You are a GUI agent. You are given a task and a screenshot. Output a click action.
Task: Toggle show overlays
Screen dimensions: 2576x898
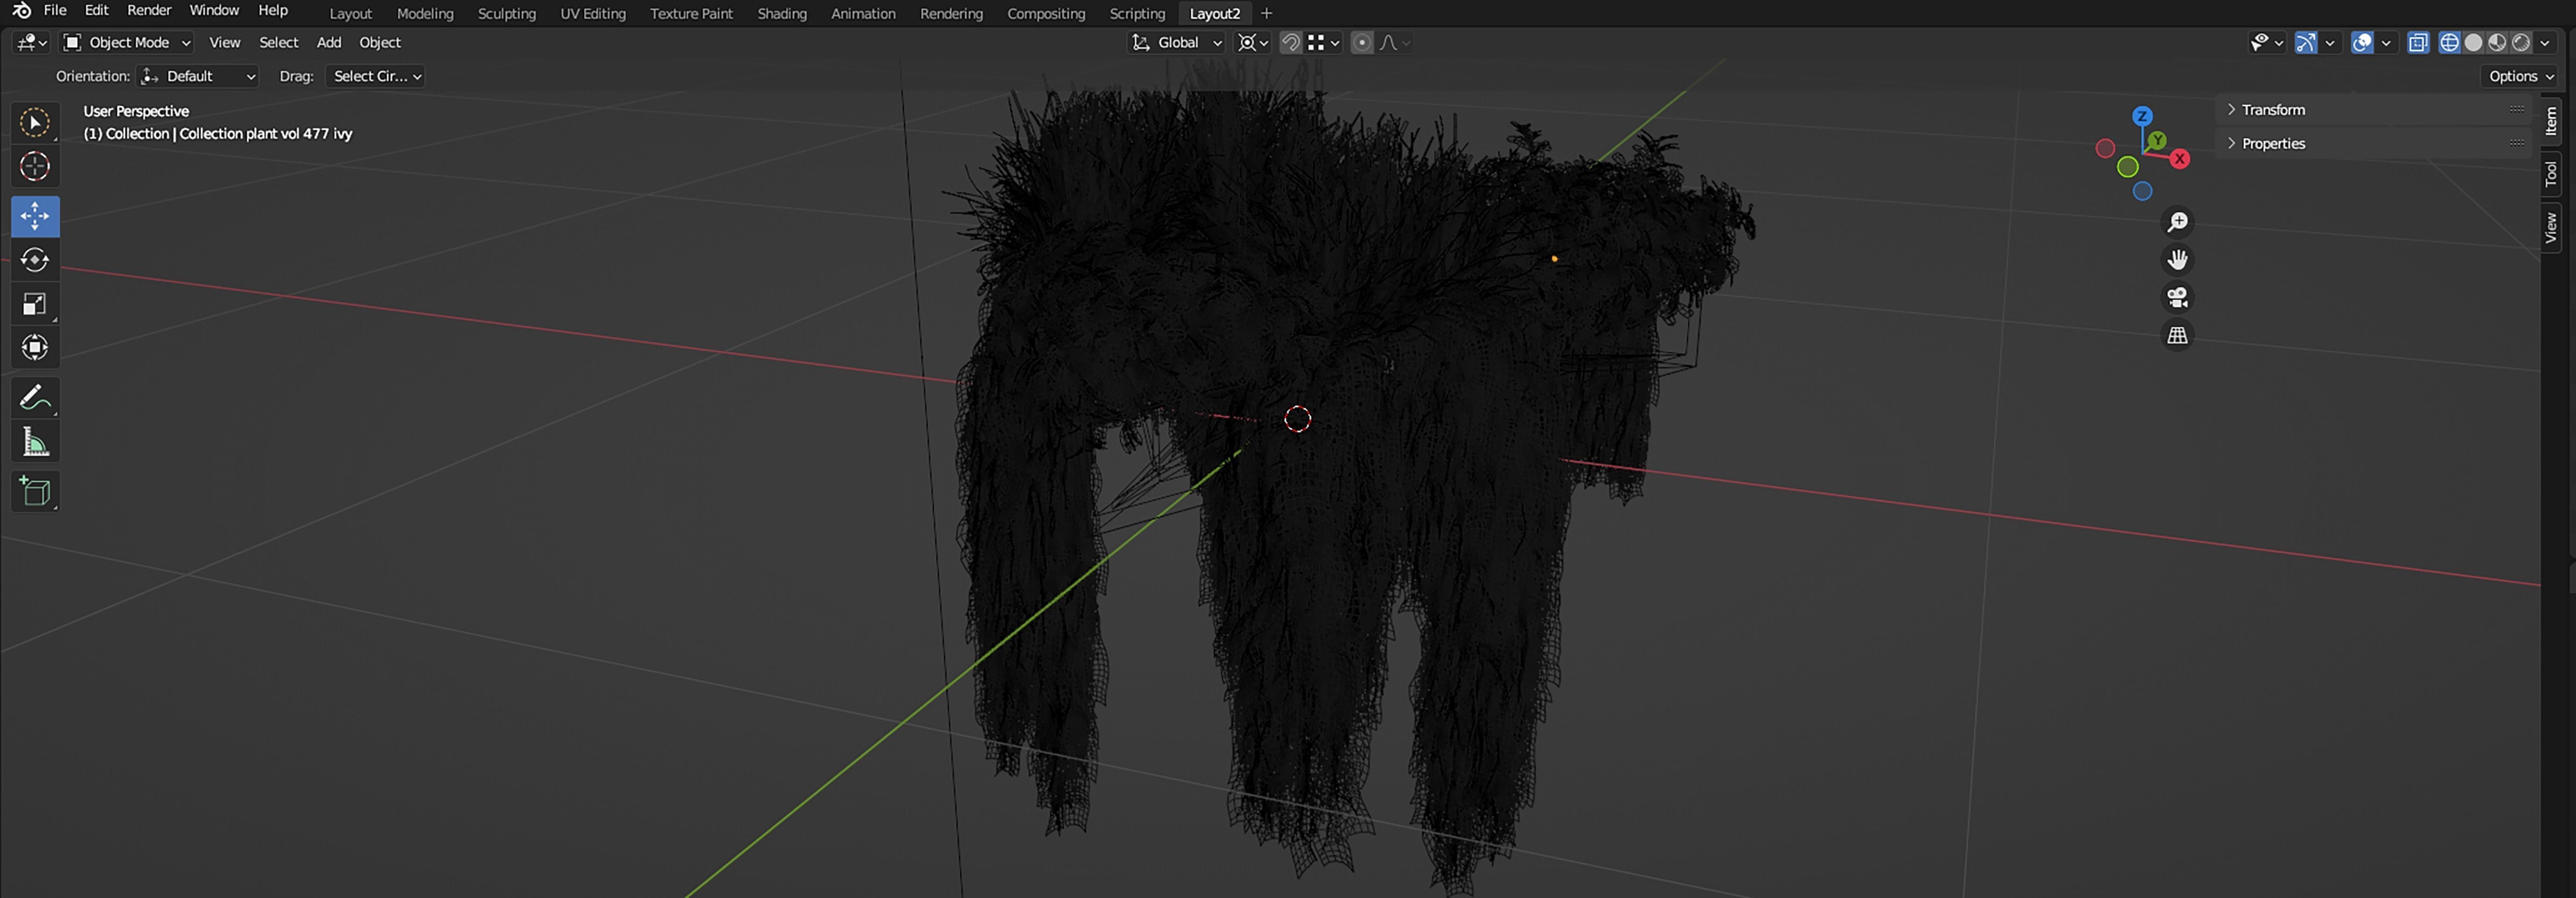pos(2361,43)
